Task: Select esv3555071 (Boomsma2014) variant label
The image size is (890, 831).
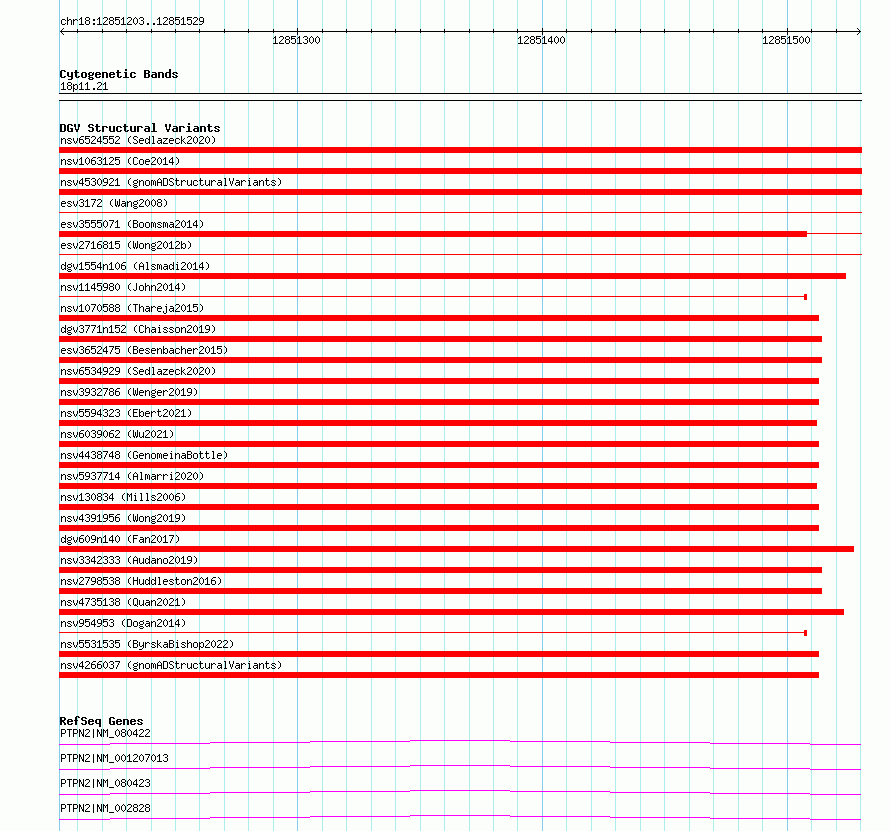Action: coord(132,224)
